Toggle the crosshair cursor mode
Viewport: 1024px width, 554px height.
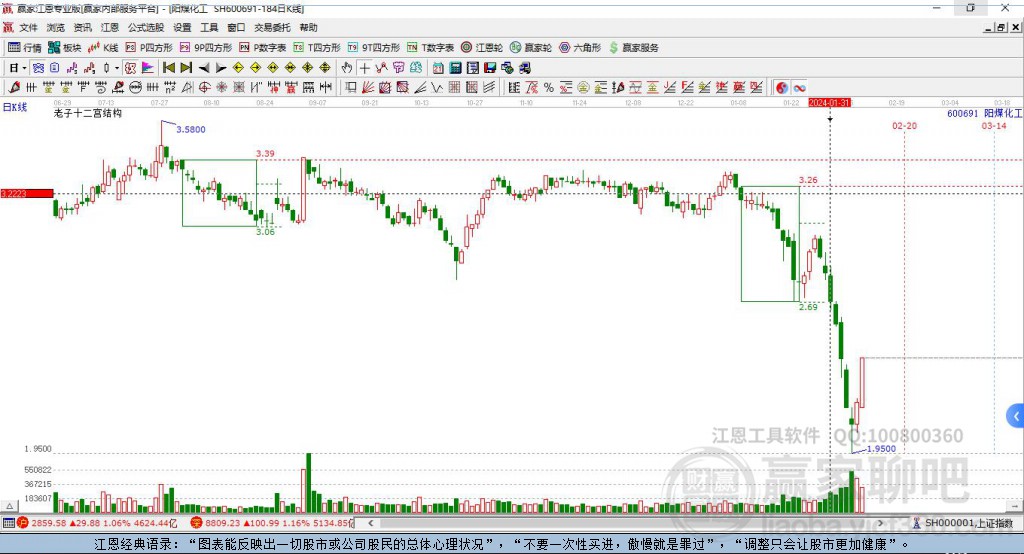pos(364,68)
